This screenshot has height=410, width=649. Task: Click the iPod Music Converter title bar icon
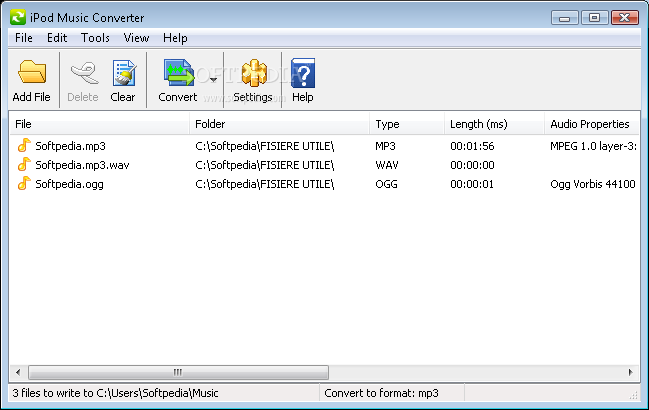click(18, 17)
